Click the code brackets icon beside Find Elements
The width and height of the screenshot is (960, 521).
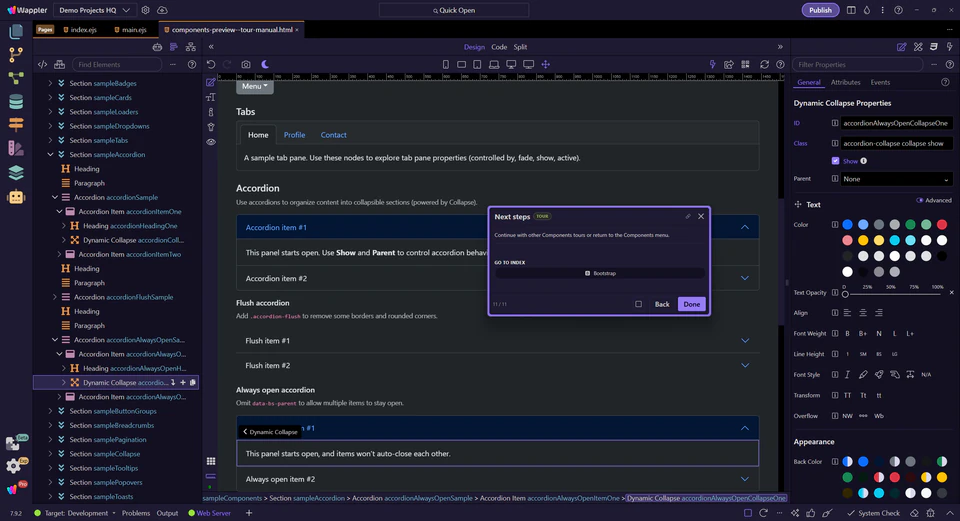(x=42, y=64)
